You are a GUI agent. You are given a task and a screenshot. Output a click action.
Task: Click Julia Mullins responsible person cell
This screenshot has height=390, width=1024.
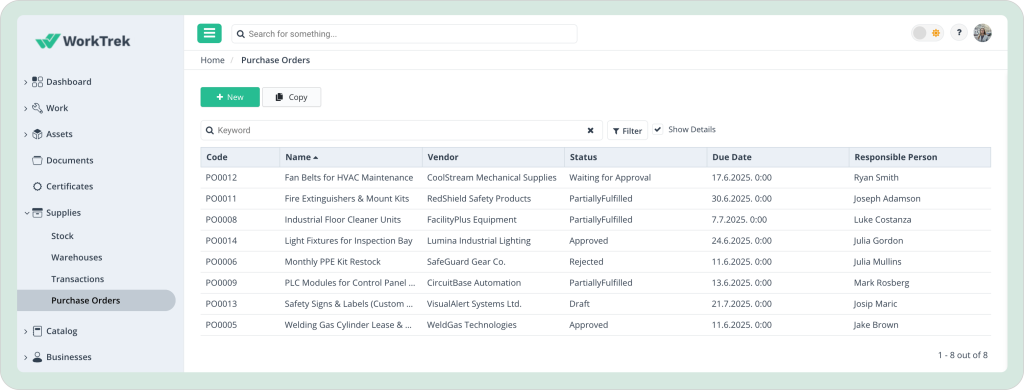878,262
